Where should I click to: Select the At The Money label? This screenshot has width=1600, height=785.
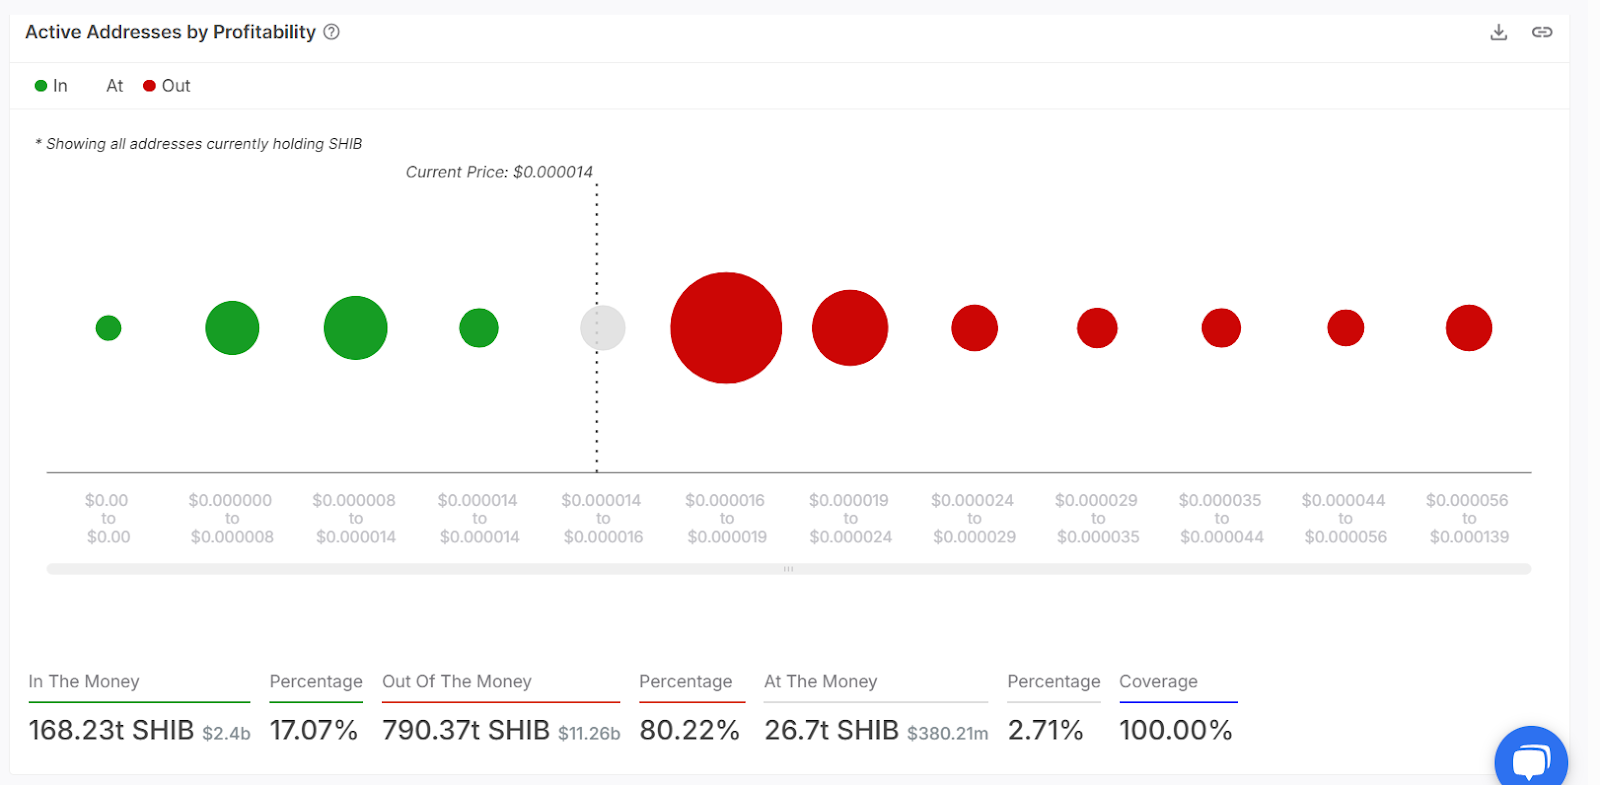(x=820, y=681)
